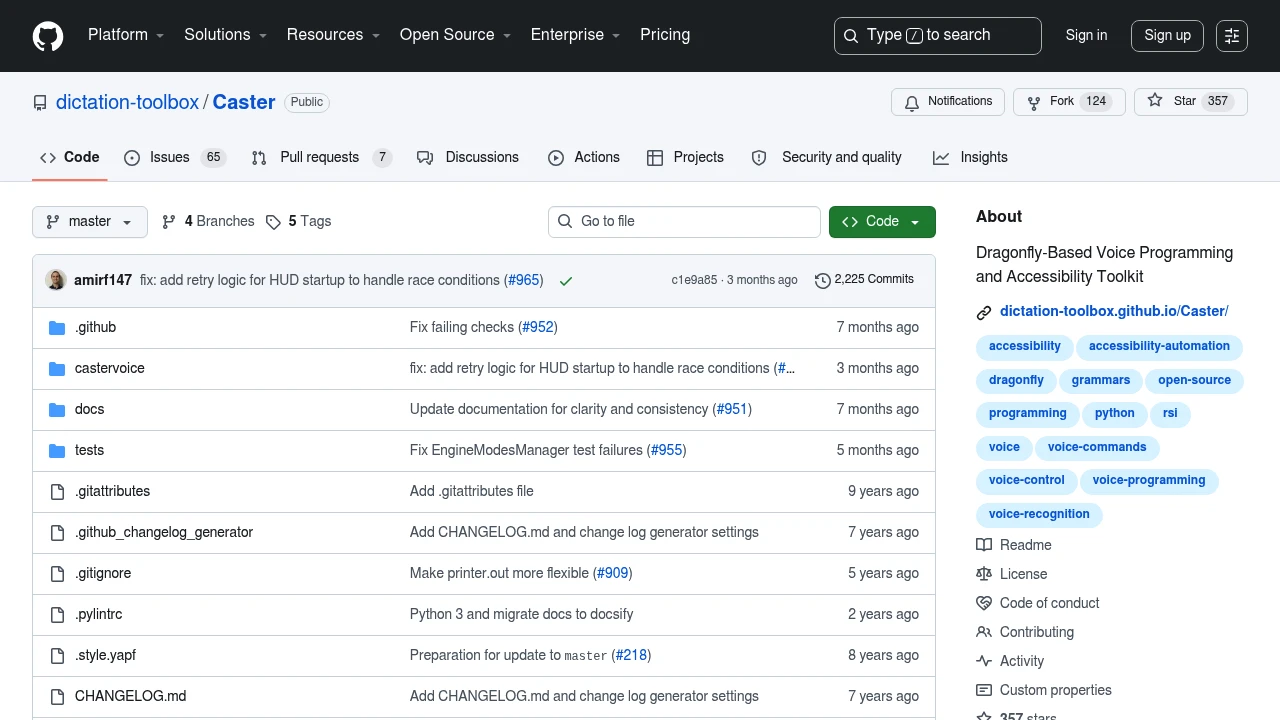The width and height of the screenshot is (1280, 720).
Task: Open the Security and quality tab
Action: tap(827, 158)
